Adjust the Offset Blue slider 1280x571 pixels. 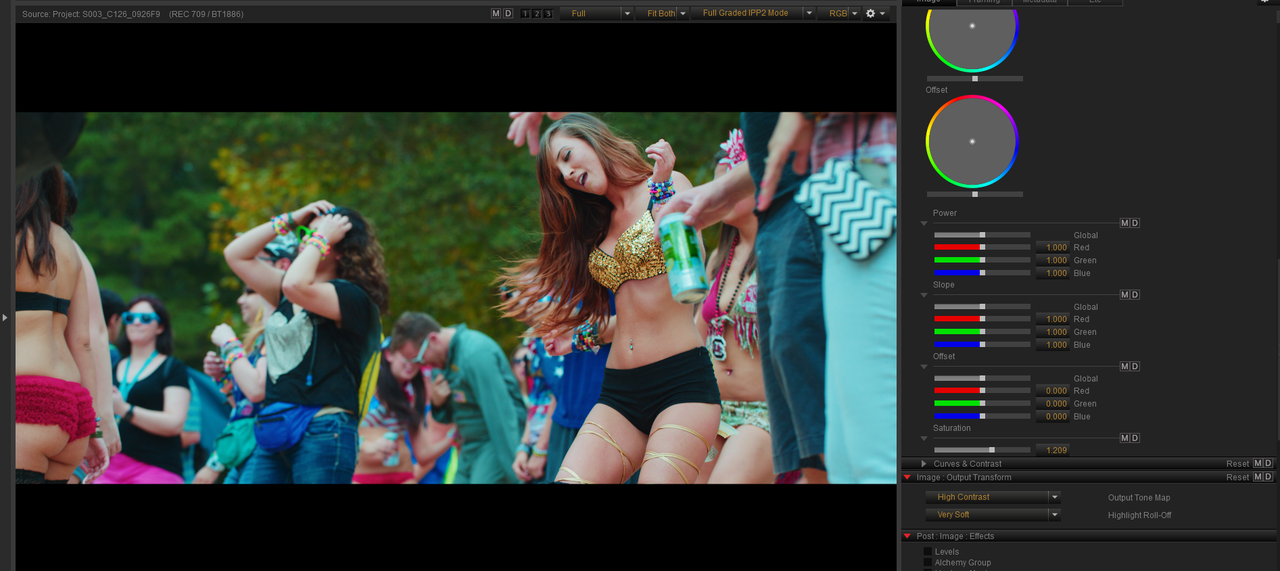(x=982, y=416)
